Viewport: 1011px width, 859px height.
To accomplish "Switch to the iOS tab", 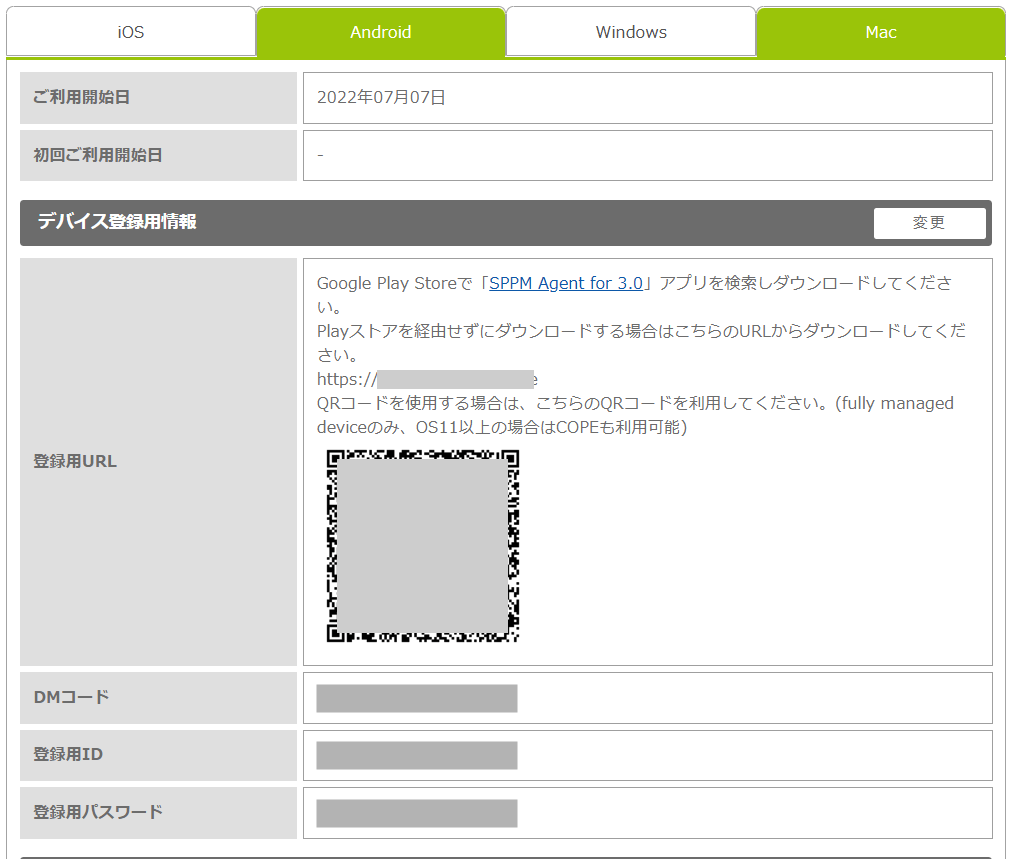I will (x=131, y=32).
